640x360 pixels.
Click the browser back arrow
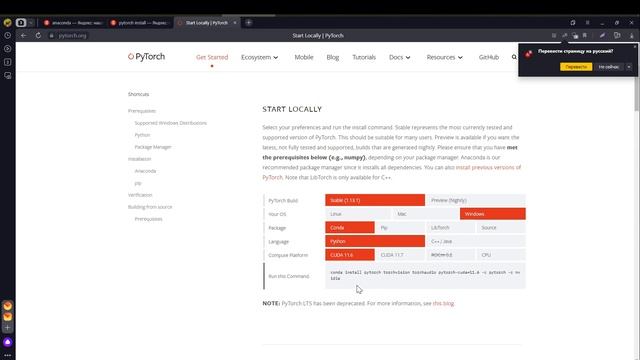[24, 36]
